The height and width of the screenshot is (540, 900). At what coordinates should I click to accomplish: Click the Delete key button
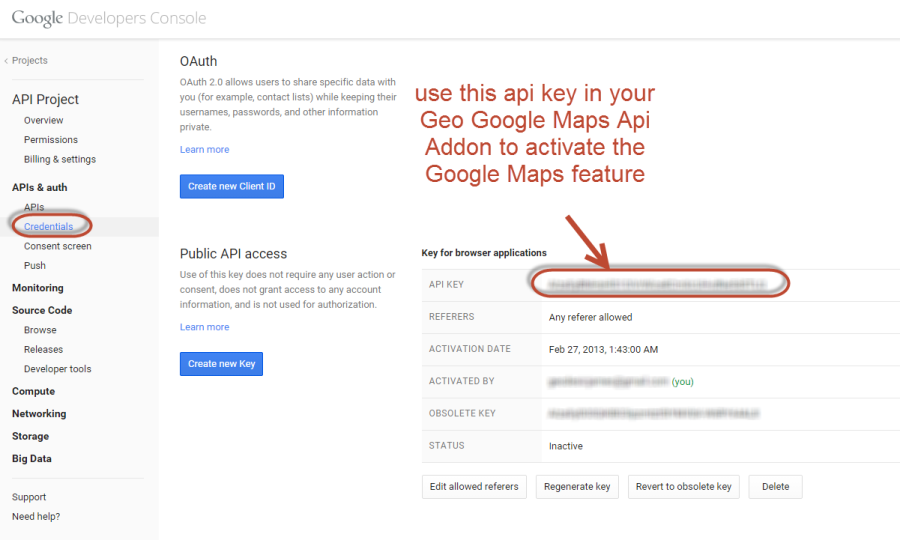click(775, 487)
